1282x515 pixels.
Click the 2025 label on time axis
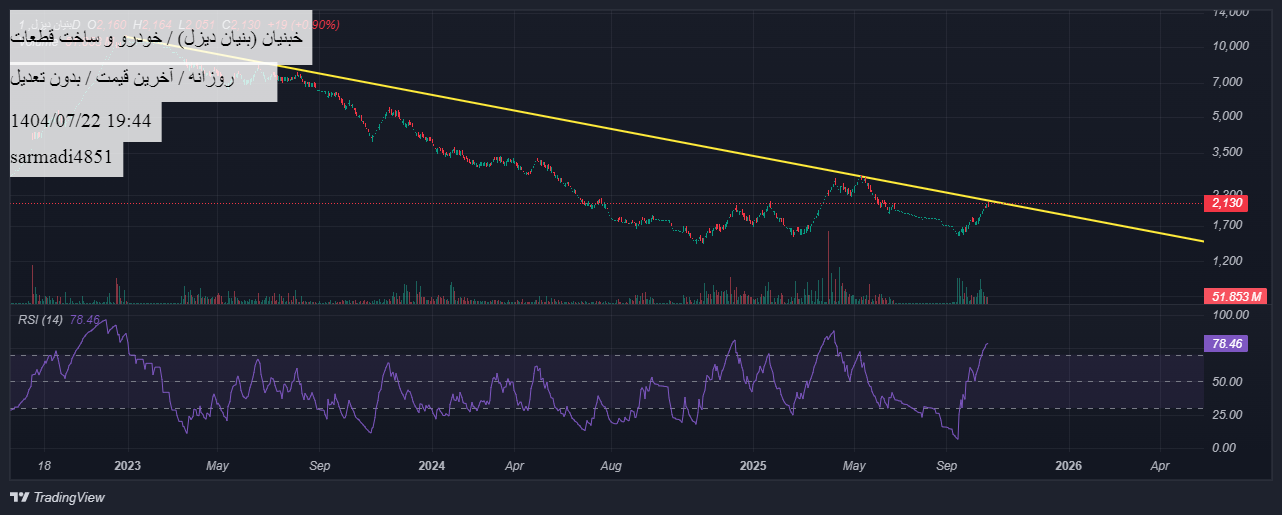(752, 466)
